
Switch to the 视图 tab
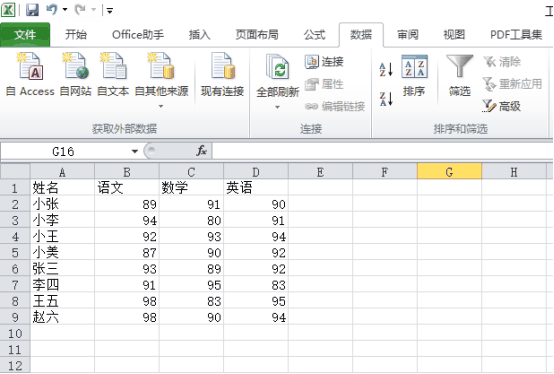coord(454,35)
